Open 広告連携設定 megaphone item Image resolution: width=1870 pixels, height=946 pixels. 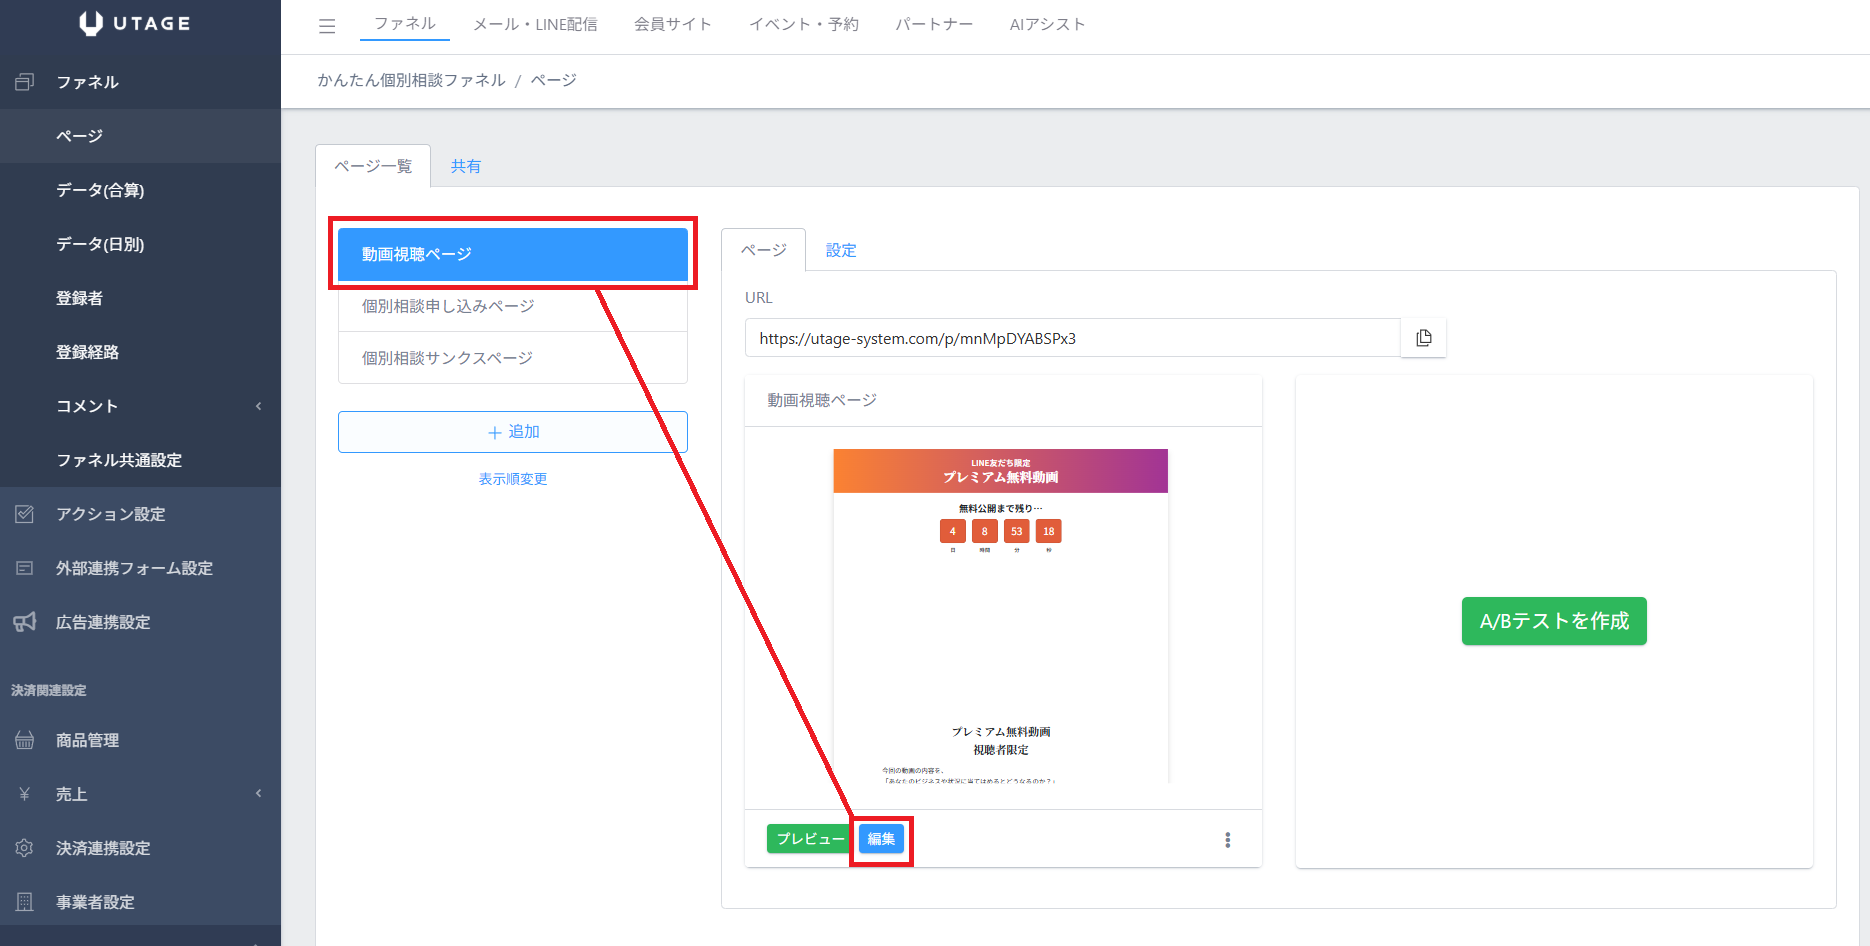(102, 622)
